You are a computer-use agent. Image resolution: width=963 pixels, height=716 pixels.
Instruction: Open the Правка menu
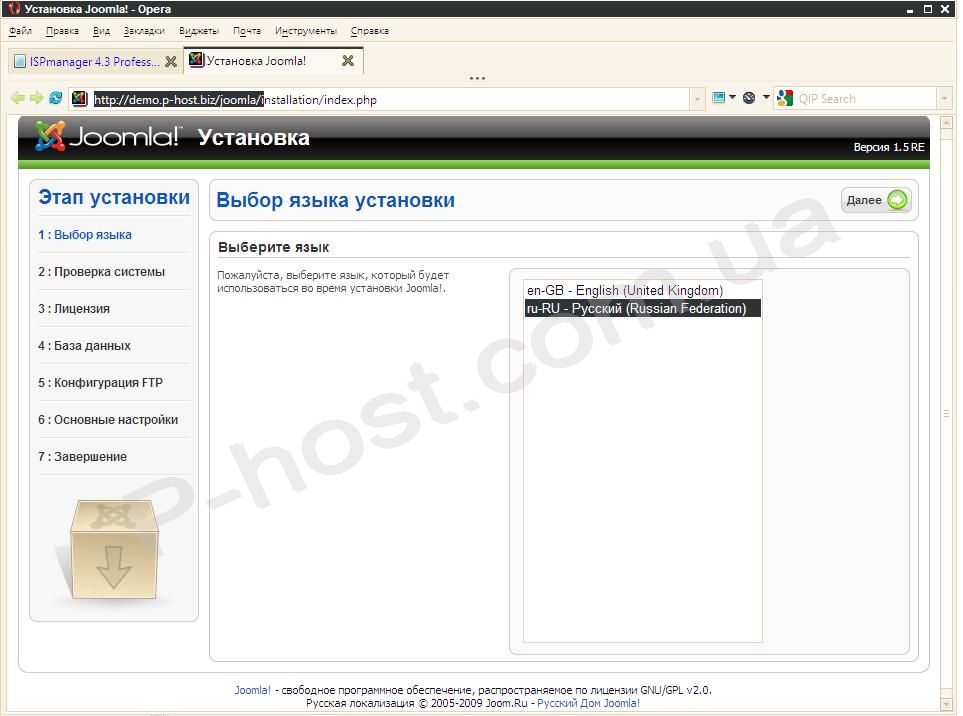[x=62, y=31]
